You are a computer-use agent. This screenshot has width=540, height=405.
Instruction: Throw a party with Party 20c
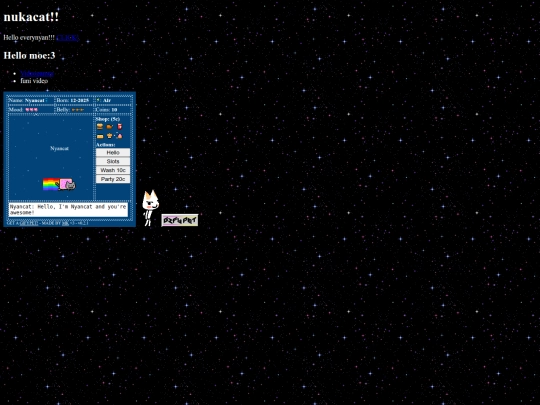[x=113, y=179]
